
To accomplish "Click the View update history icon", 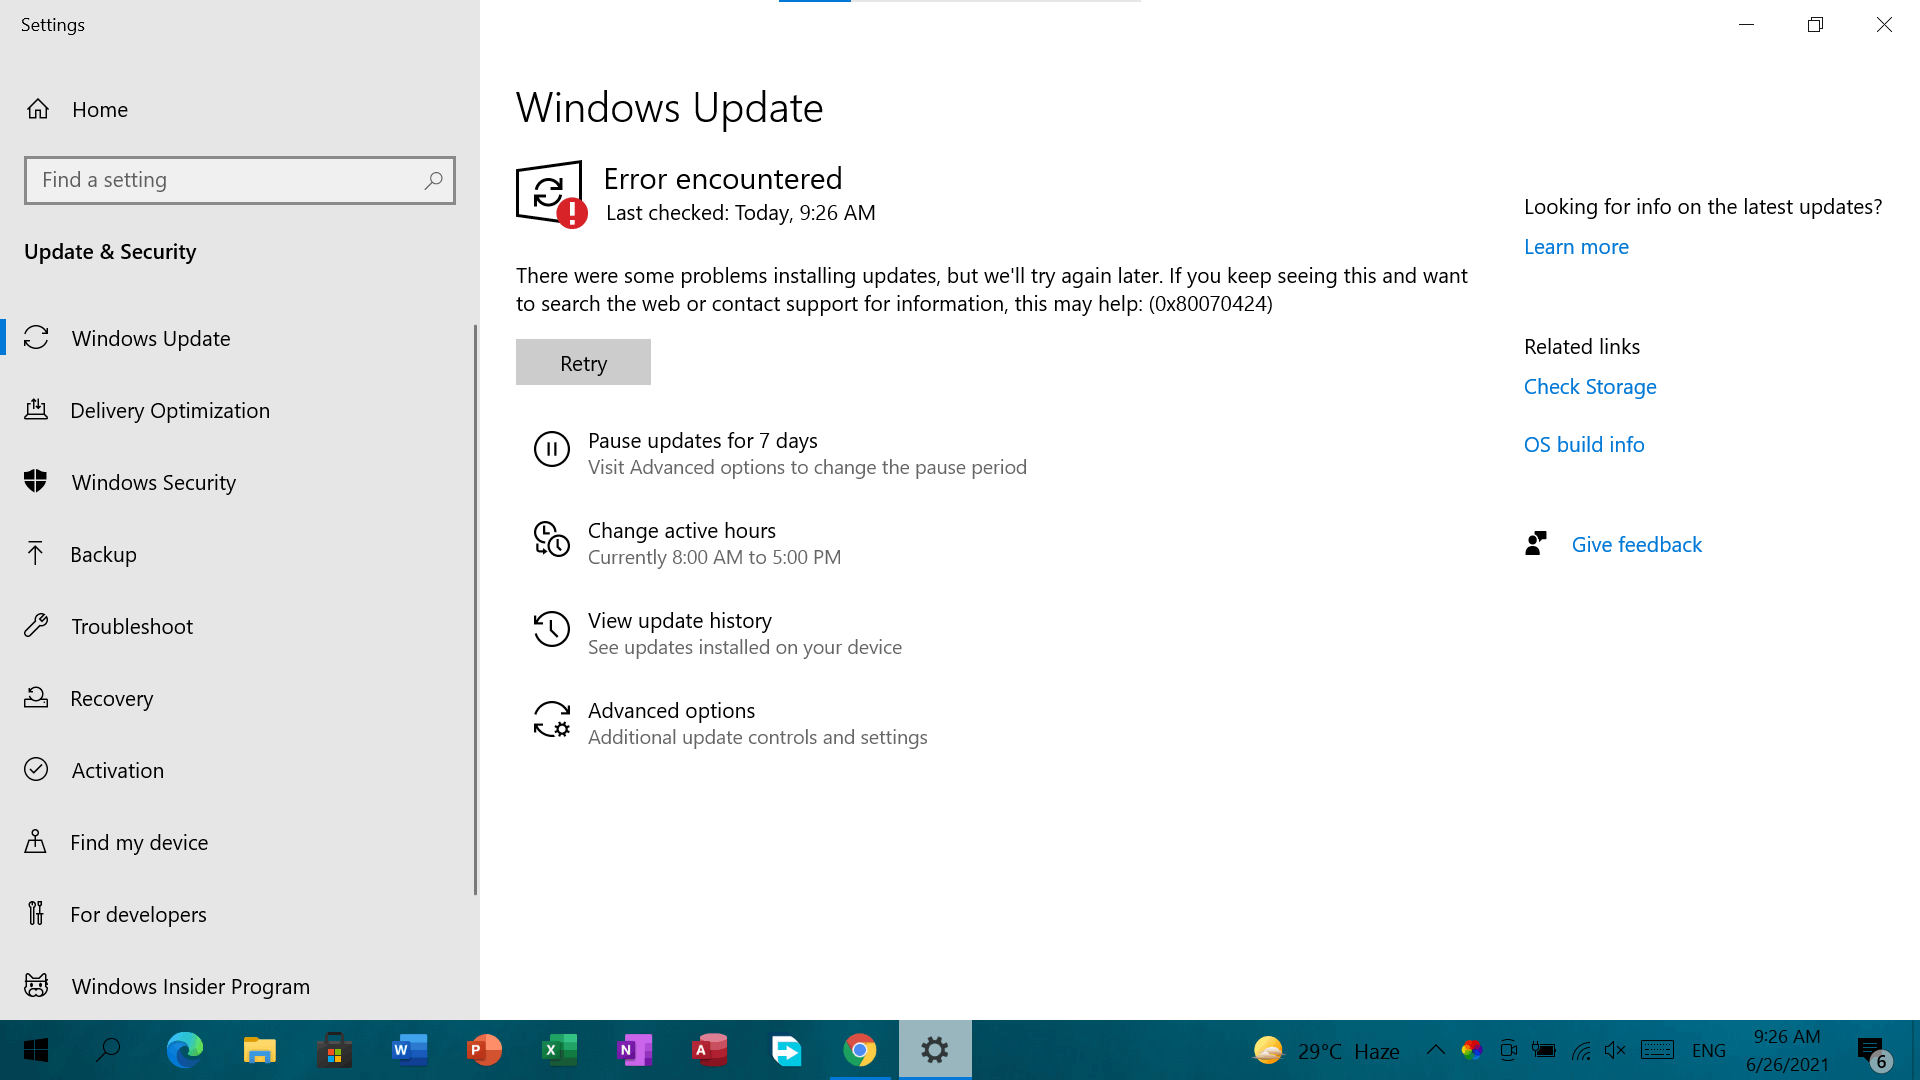I will (x=551, y=630).
